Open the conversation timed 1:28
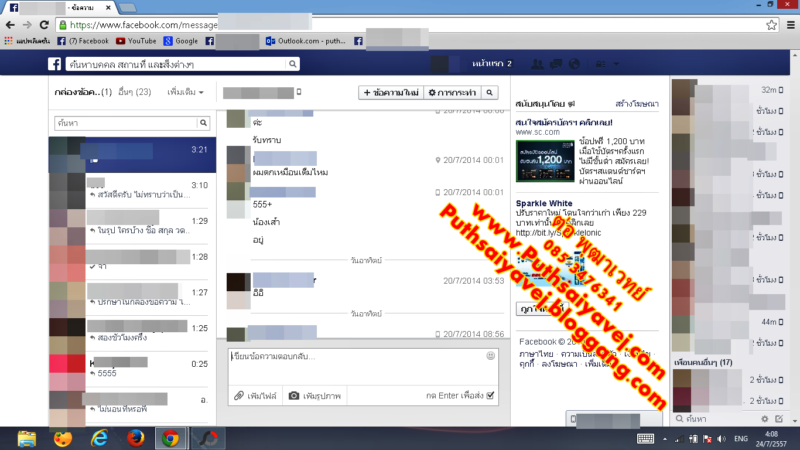Screen dimensions: 800x450 coord(132,262)
